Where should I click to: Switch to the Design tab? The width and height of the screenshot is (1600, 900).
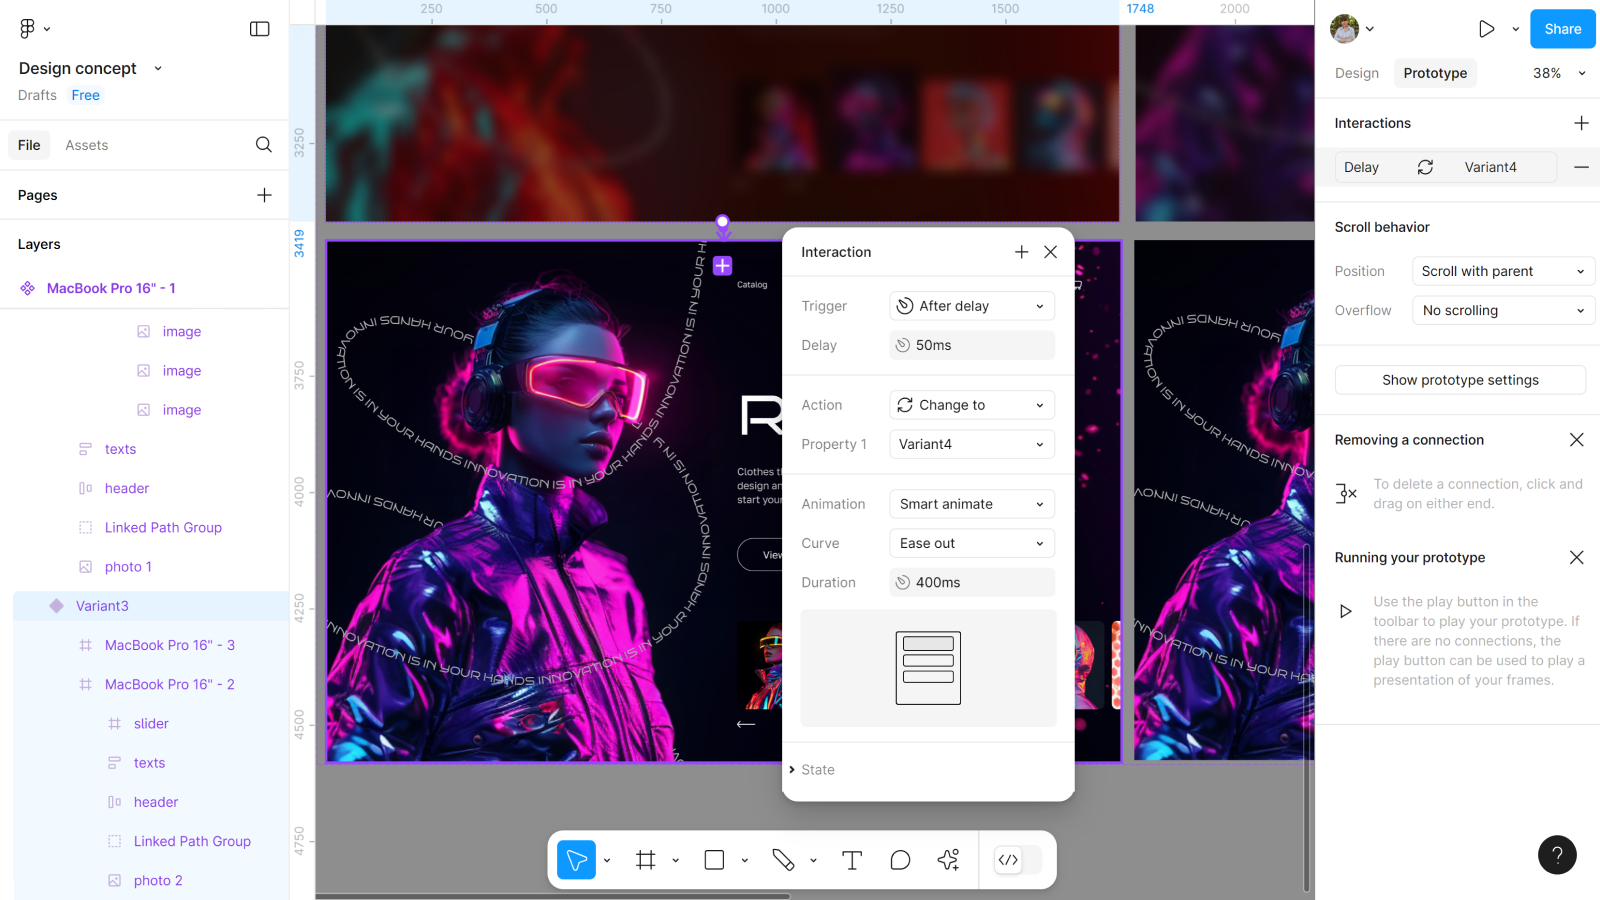tap(1356, 73)
